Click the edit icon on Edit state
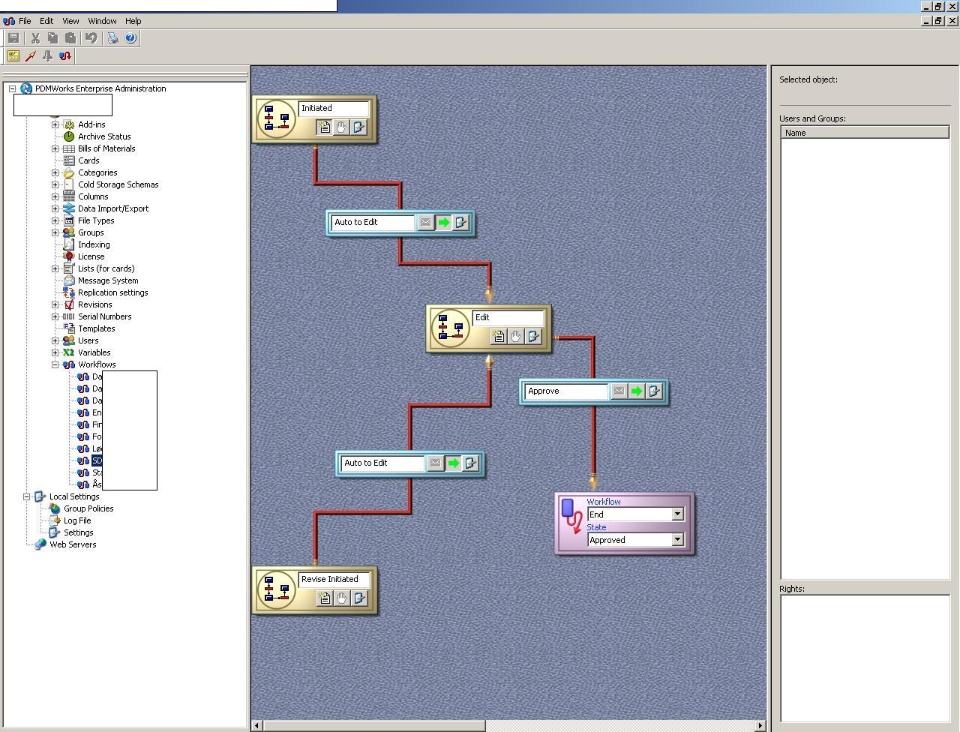The width and height of the screenshot is (960, 732). coord(533,337)
